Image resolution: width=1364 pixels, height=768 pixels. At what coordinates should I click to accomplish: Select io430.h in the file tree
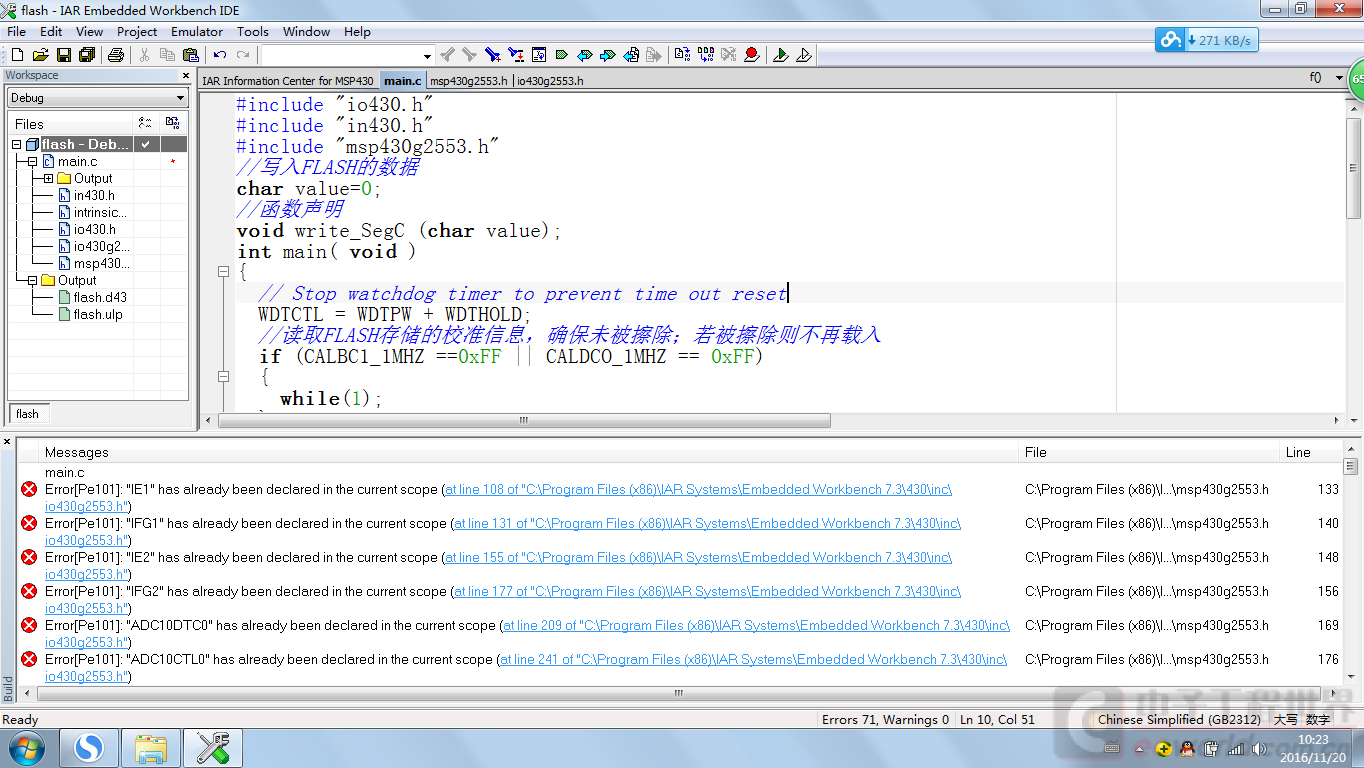coord(94,229)
